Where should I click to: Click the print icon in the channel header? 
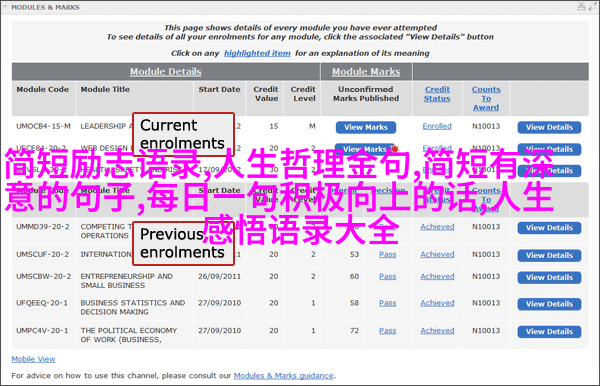[581, 7]
